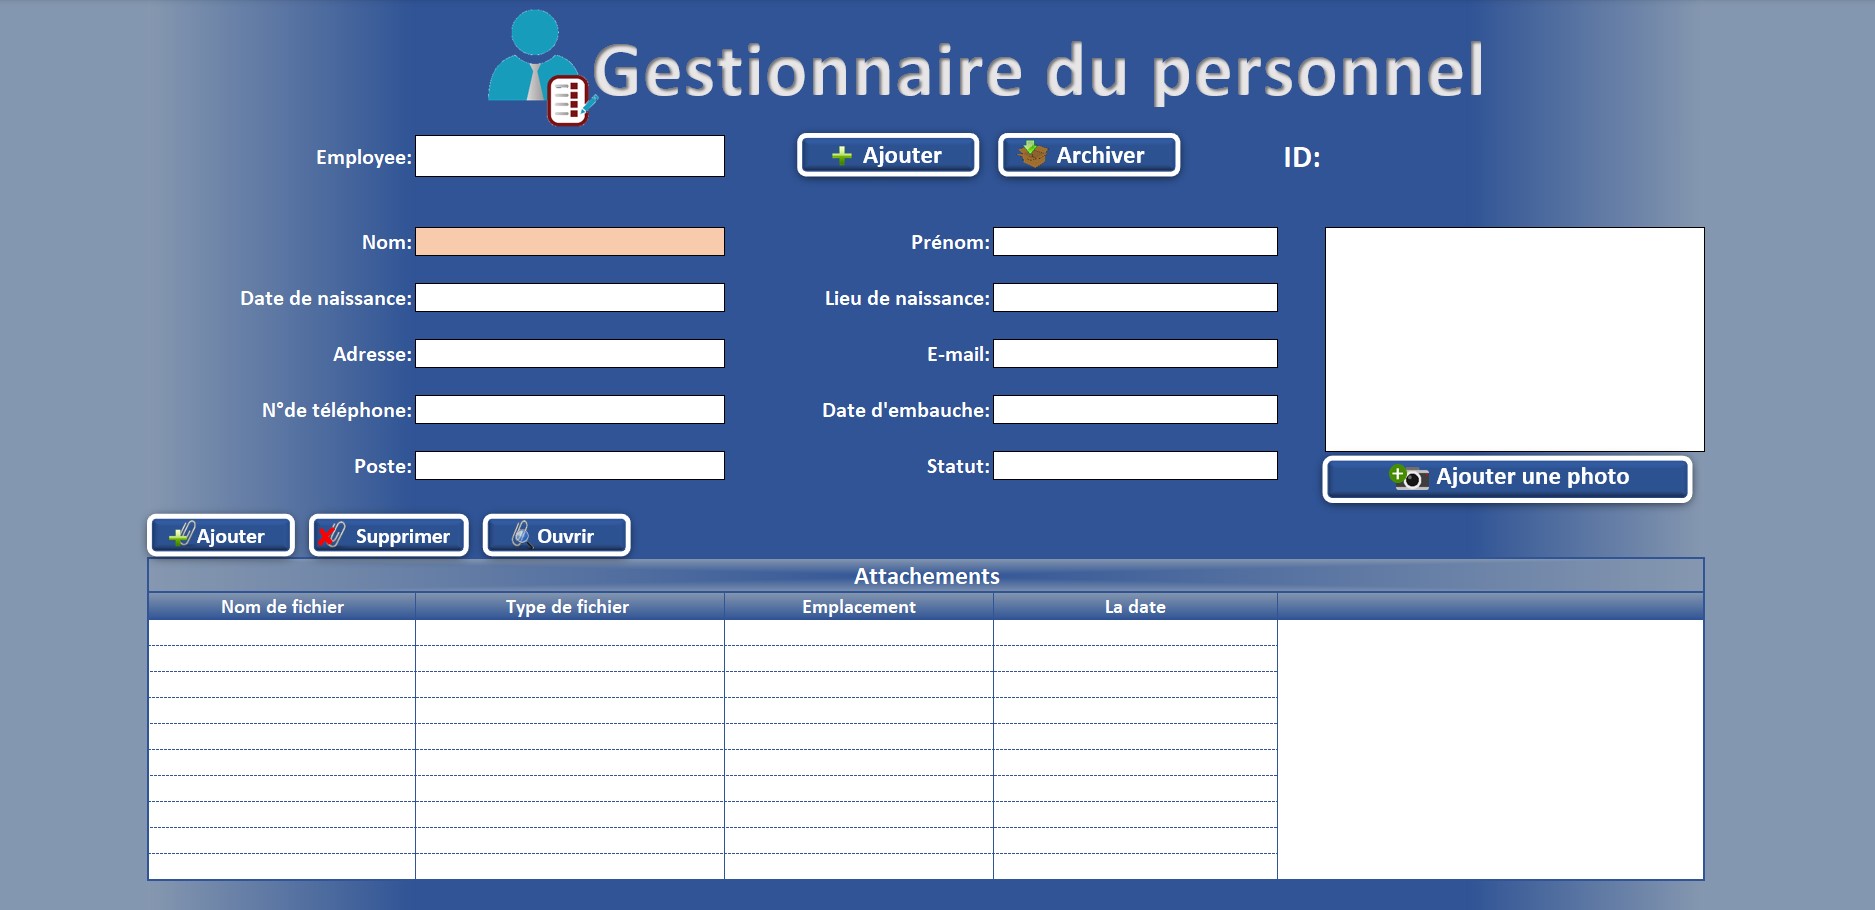Add an attachment with lower Ajouter button

[x=221, y=535]
